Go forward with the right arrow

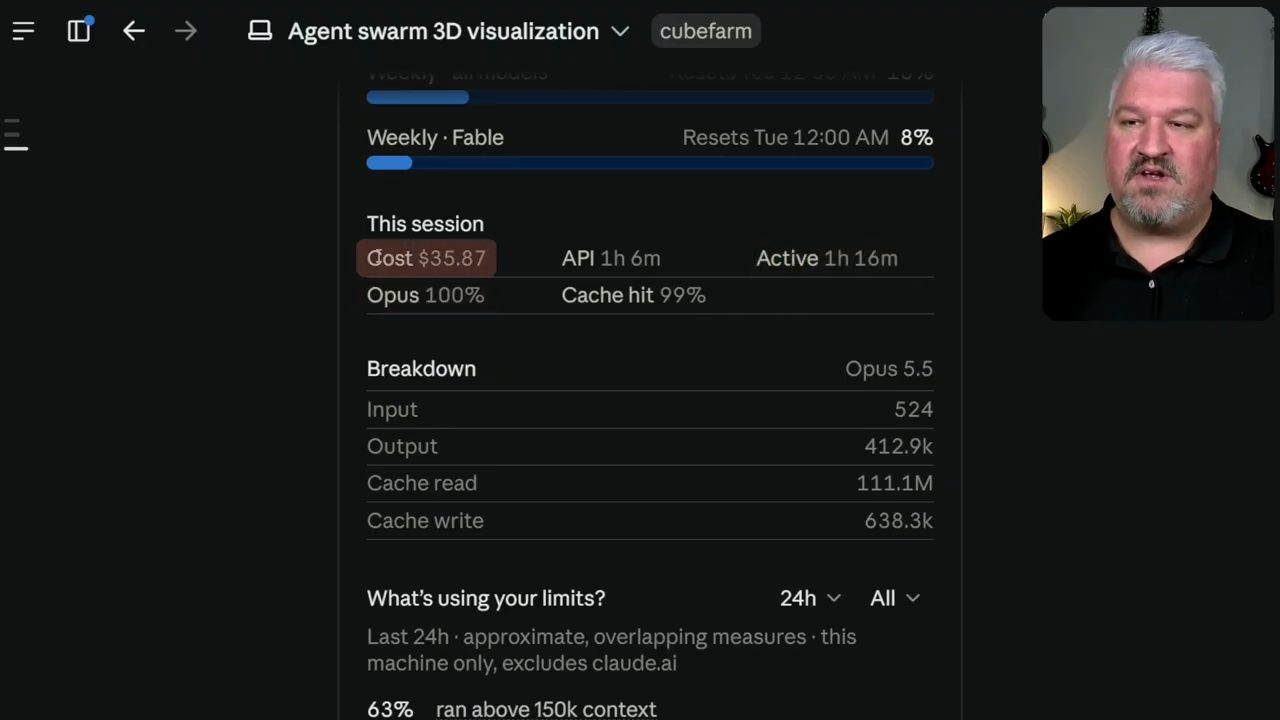tap(186, 31)
